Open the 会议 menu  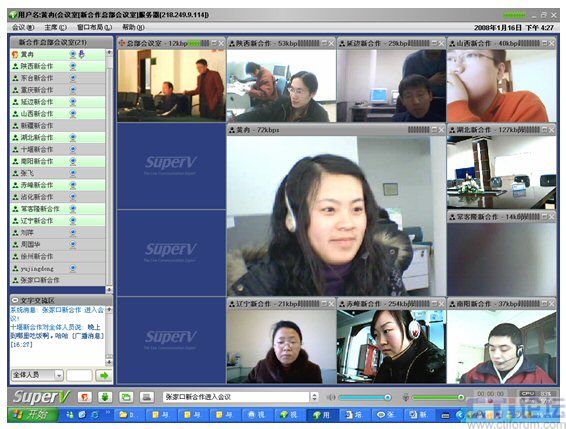[23, 27]
